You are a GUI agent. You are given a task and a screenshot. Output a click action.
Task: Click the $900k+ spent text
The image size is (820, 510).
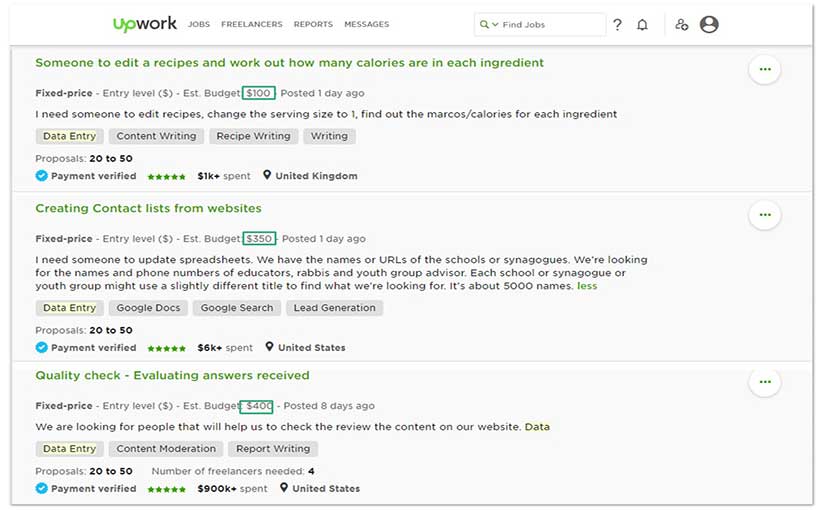click(x=232, y=489)
